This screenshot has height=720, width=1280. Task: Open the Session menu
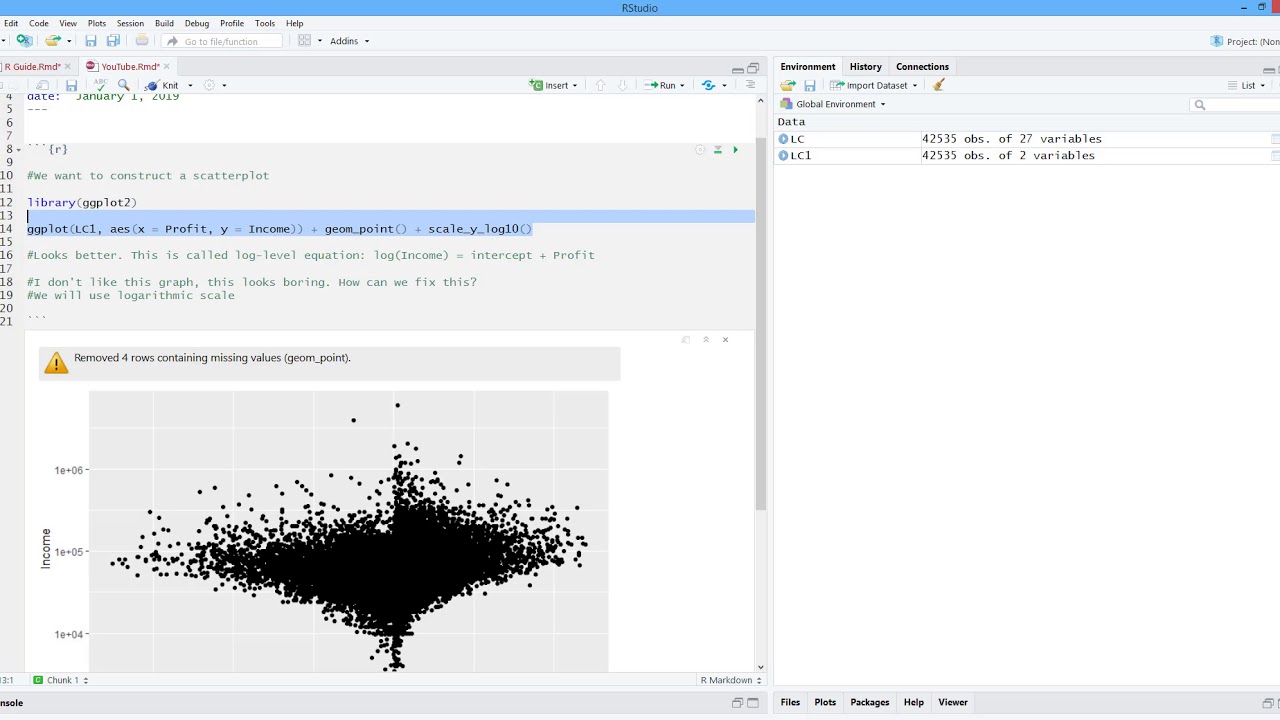click(130, 23)
